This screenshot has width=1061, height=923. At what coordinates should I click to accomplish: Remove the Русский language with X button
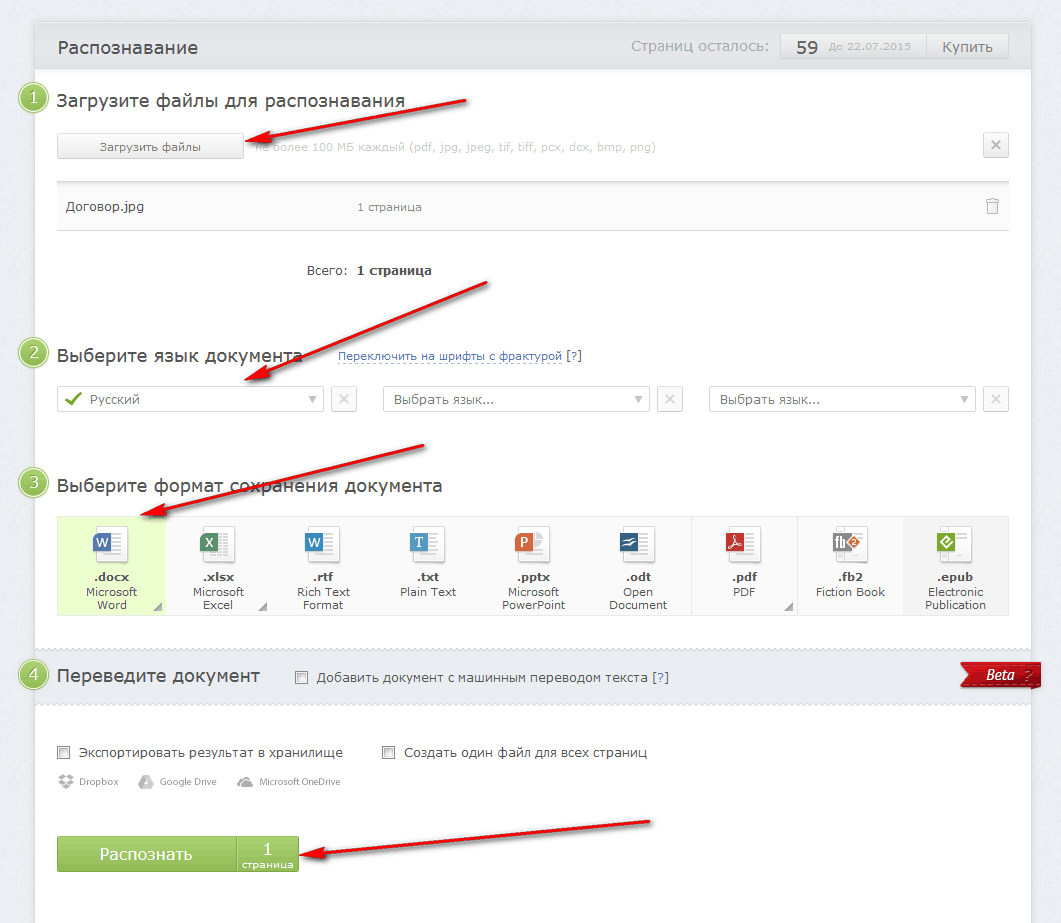pyautogui.click(x=344, y=399)
